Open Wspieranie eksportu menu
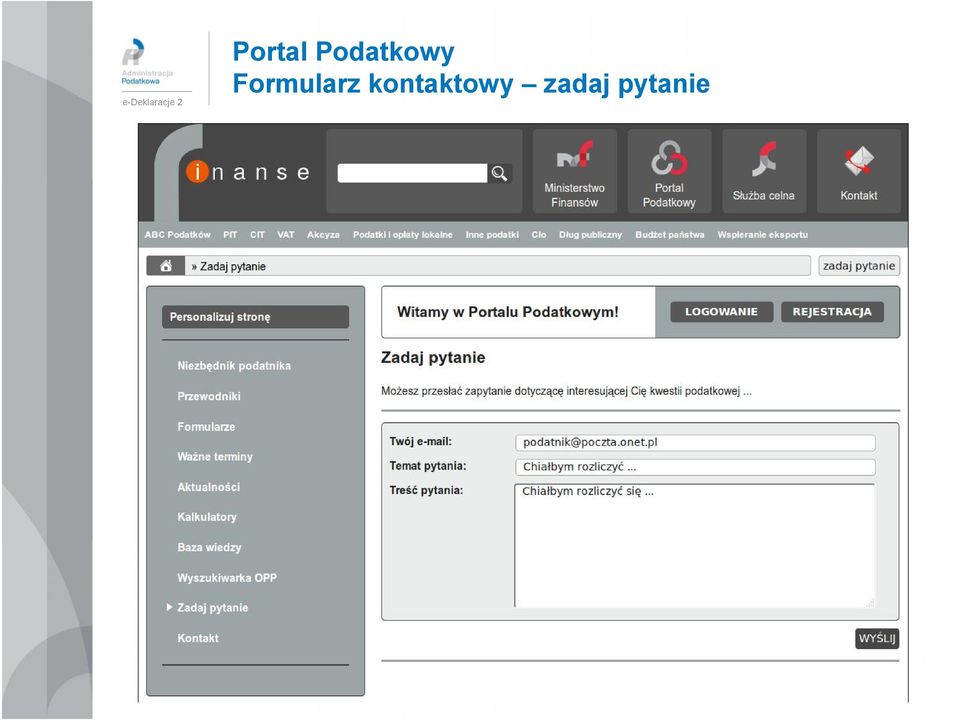960x720 pixels. [763, 235]
